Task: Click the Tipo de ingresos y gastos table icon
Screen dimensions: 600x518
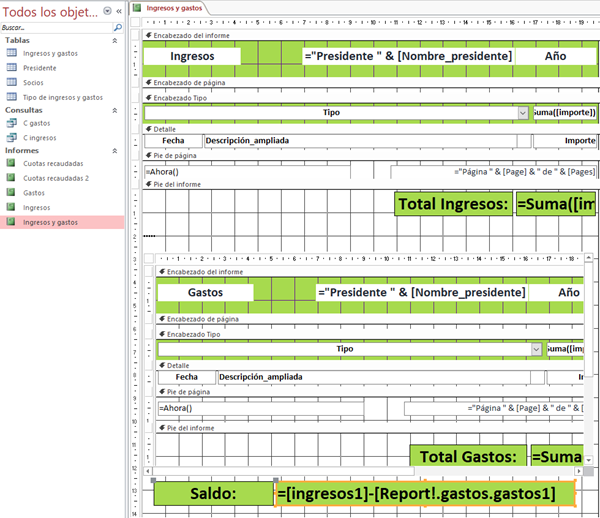Action: pyautogui.click(x=12, y=97)
